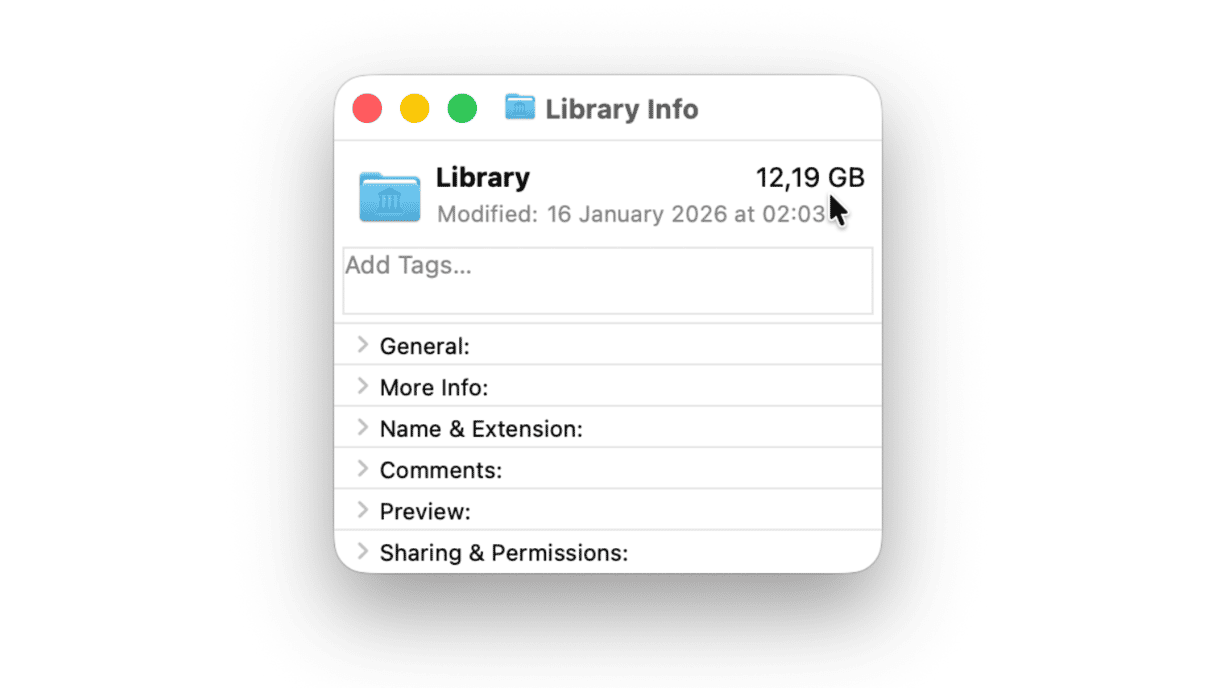Click the 12,19 GB size value
1216x688 pixels.
coord(809,178)
